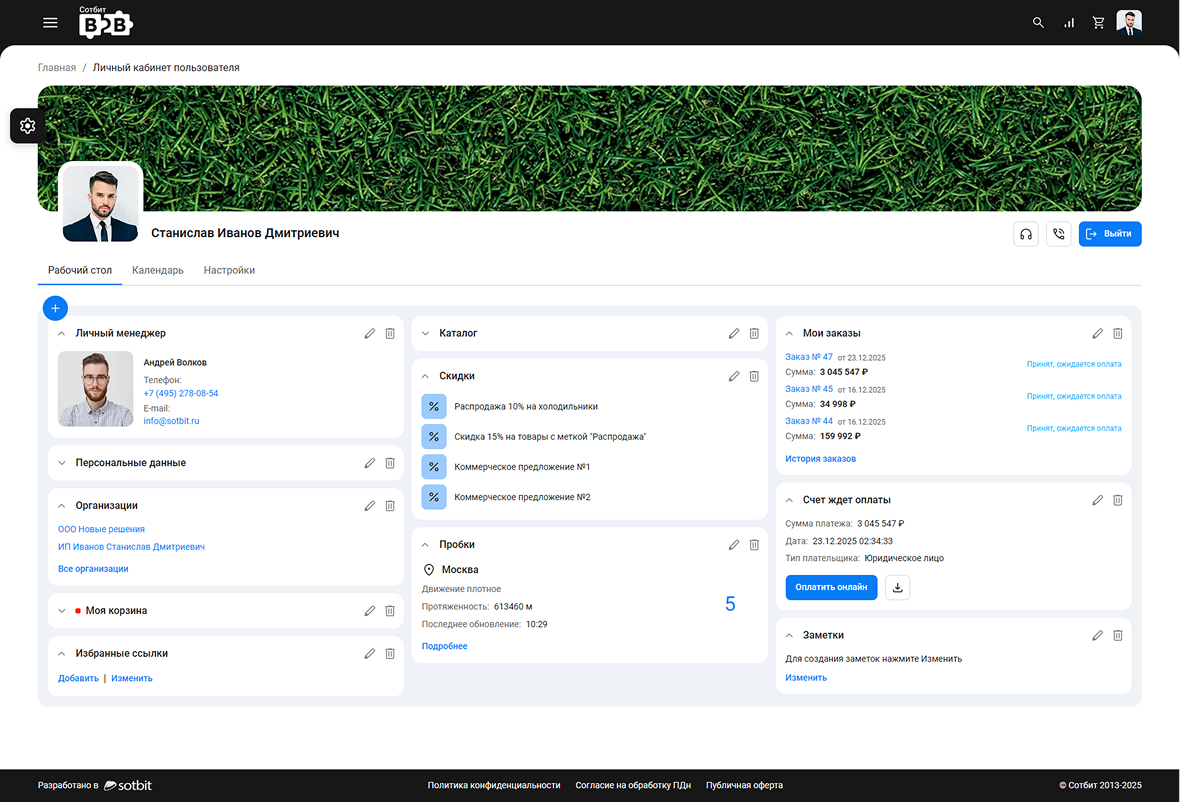Screen dimensions: 1180x803
Task: Expand the Моя корзина widget
Action: click(x=62, y=610)
